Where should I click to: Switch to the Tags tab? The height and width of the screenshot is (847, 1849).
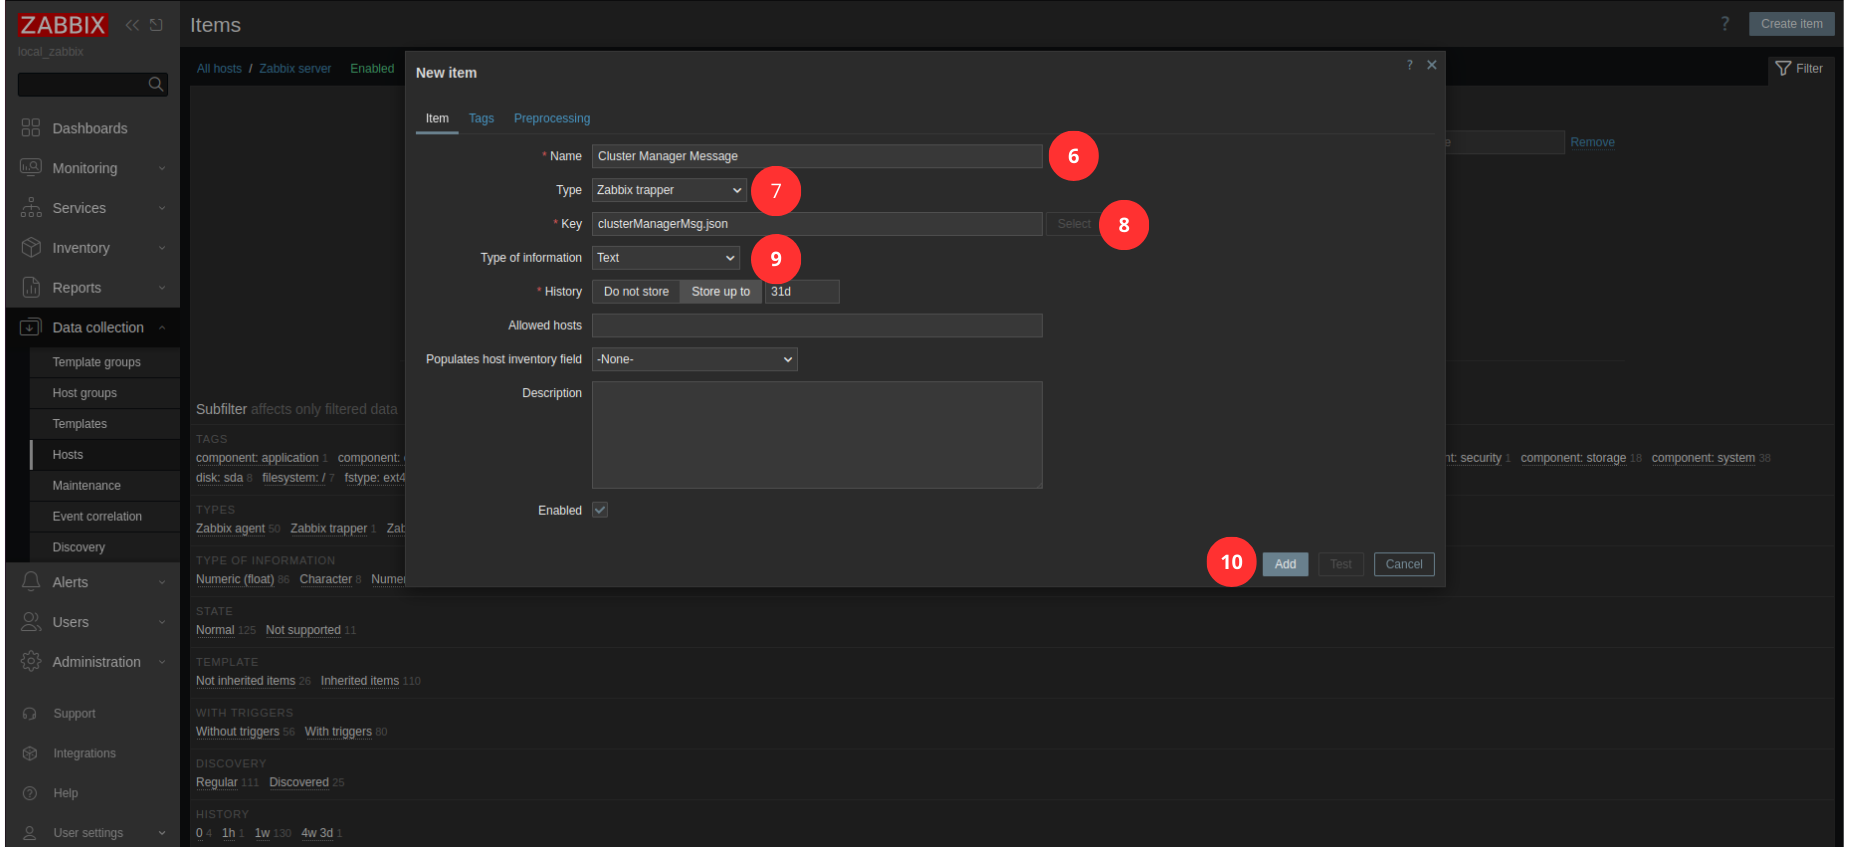(481, 118)
